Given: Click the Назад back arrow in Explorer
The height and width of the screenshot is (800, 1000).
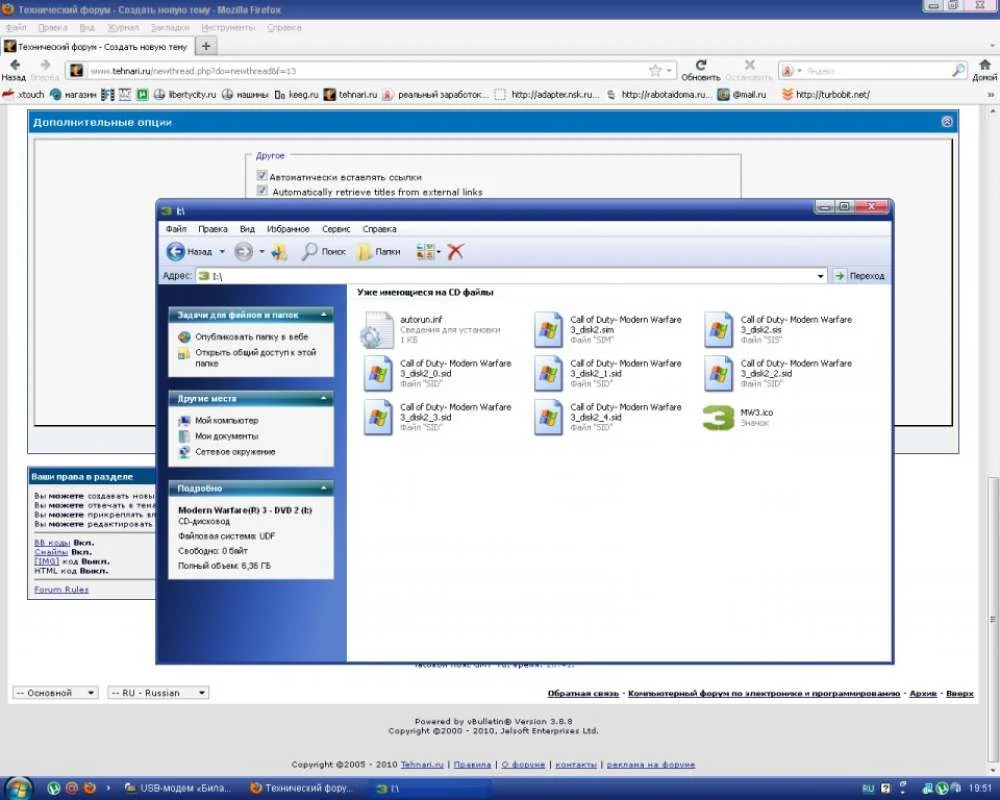Looking at the screenshot, I should pos(177,252).
